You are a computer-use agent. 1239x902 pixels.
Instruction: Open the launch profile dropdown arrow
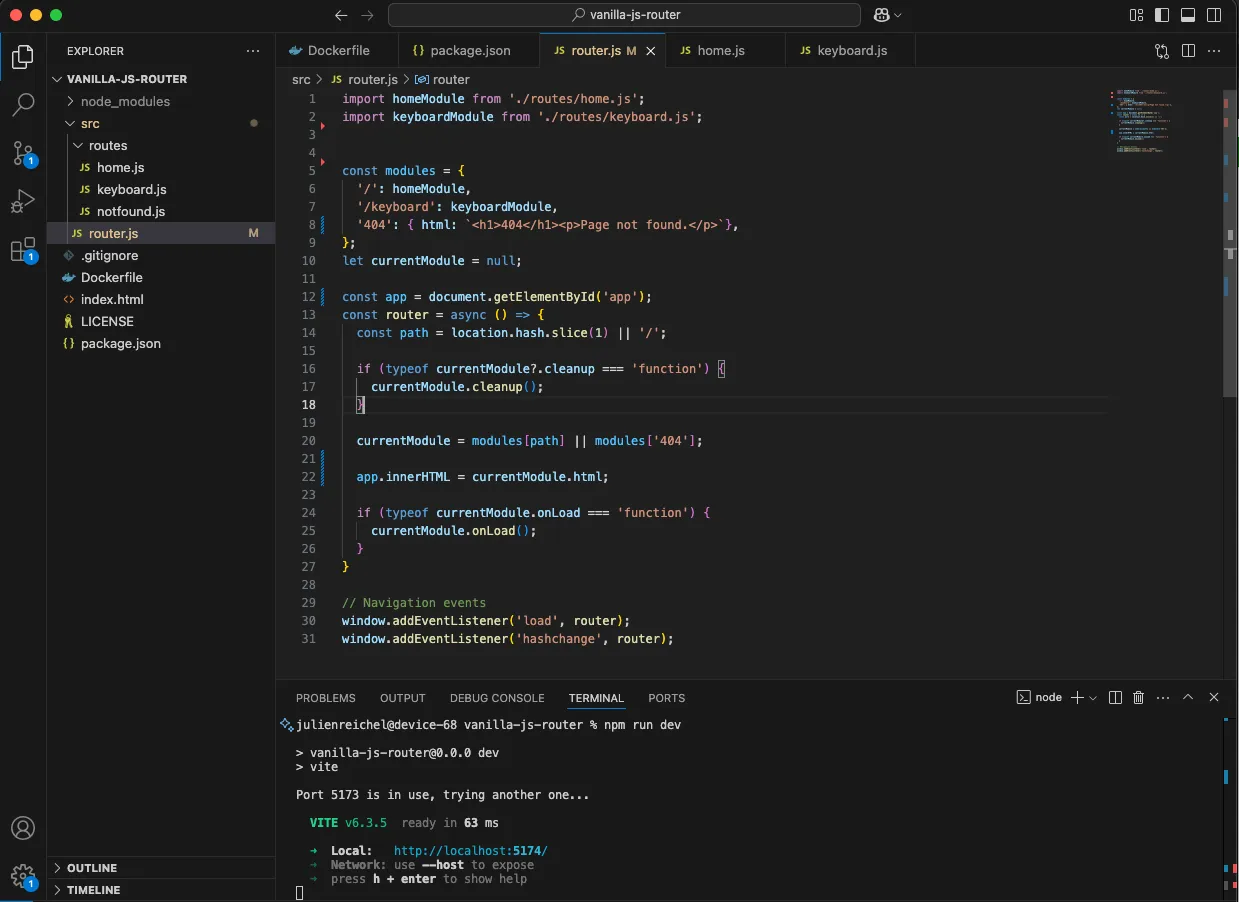point(1093,698)
